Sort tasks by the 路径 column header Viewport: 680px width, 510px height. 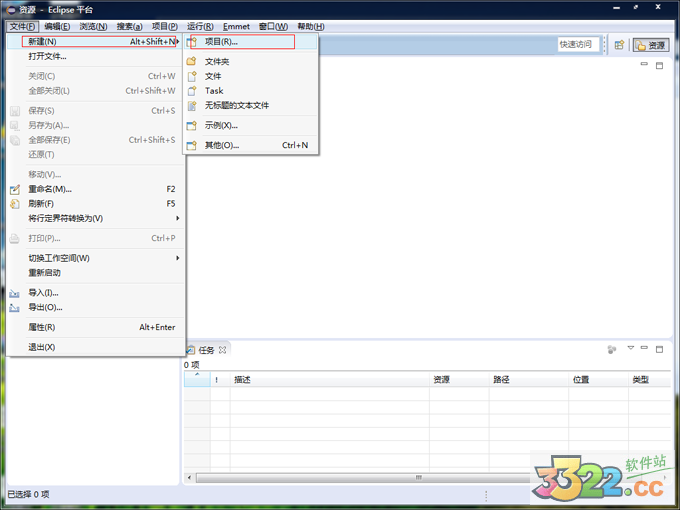pos(529,379)
